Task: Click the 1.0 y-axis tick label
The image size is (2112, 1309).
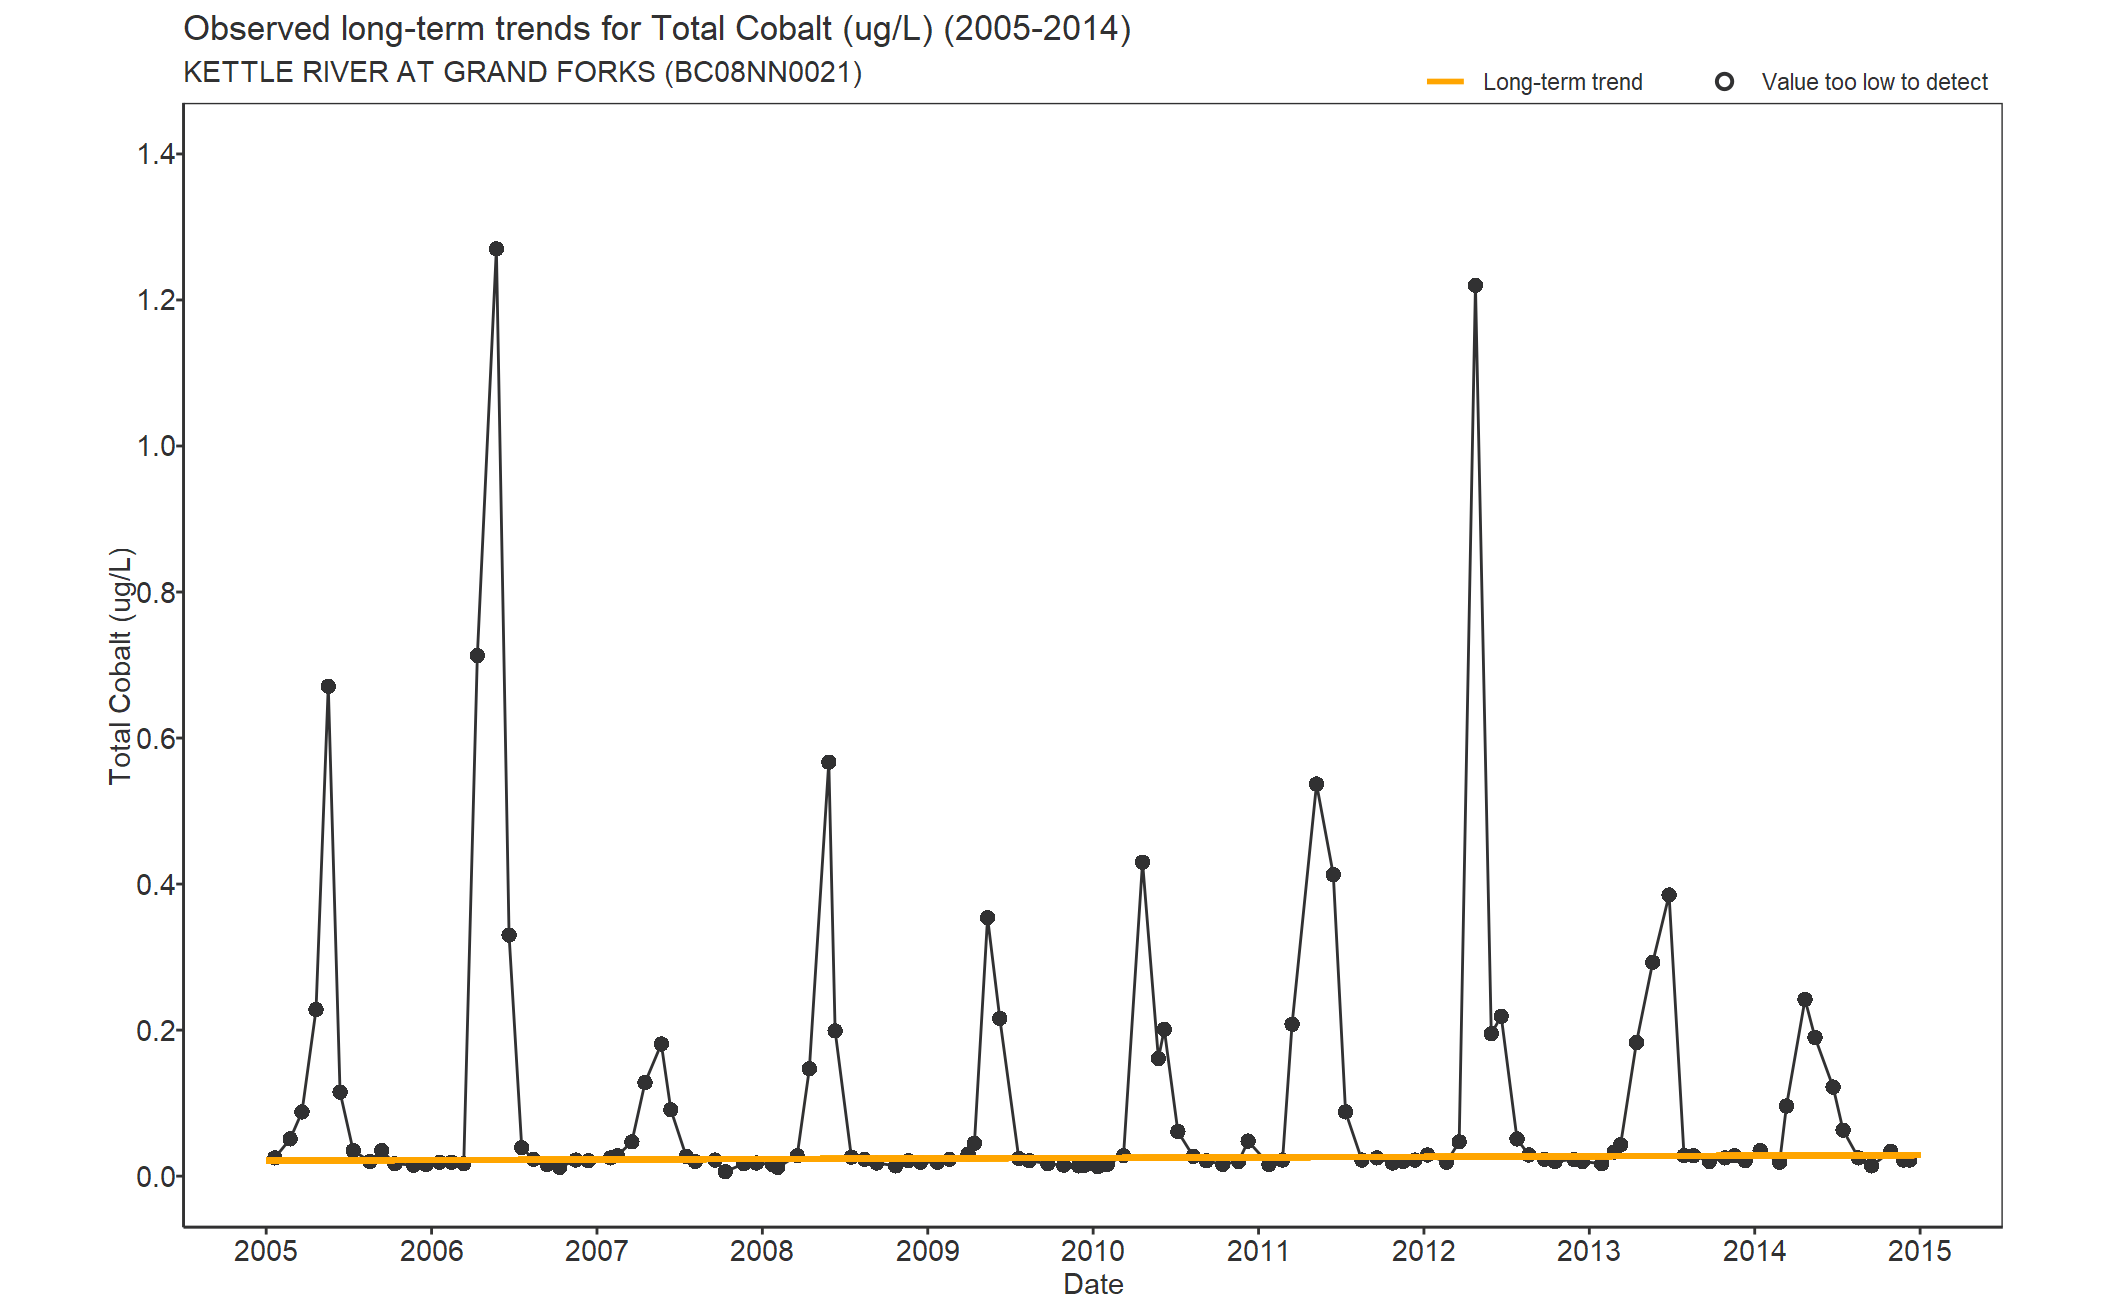Action: 156,446
